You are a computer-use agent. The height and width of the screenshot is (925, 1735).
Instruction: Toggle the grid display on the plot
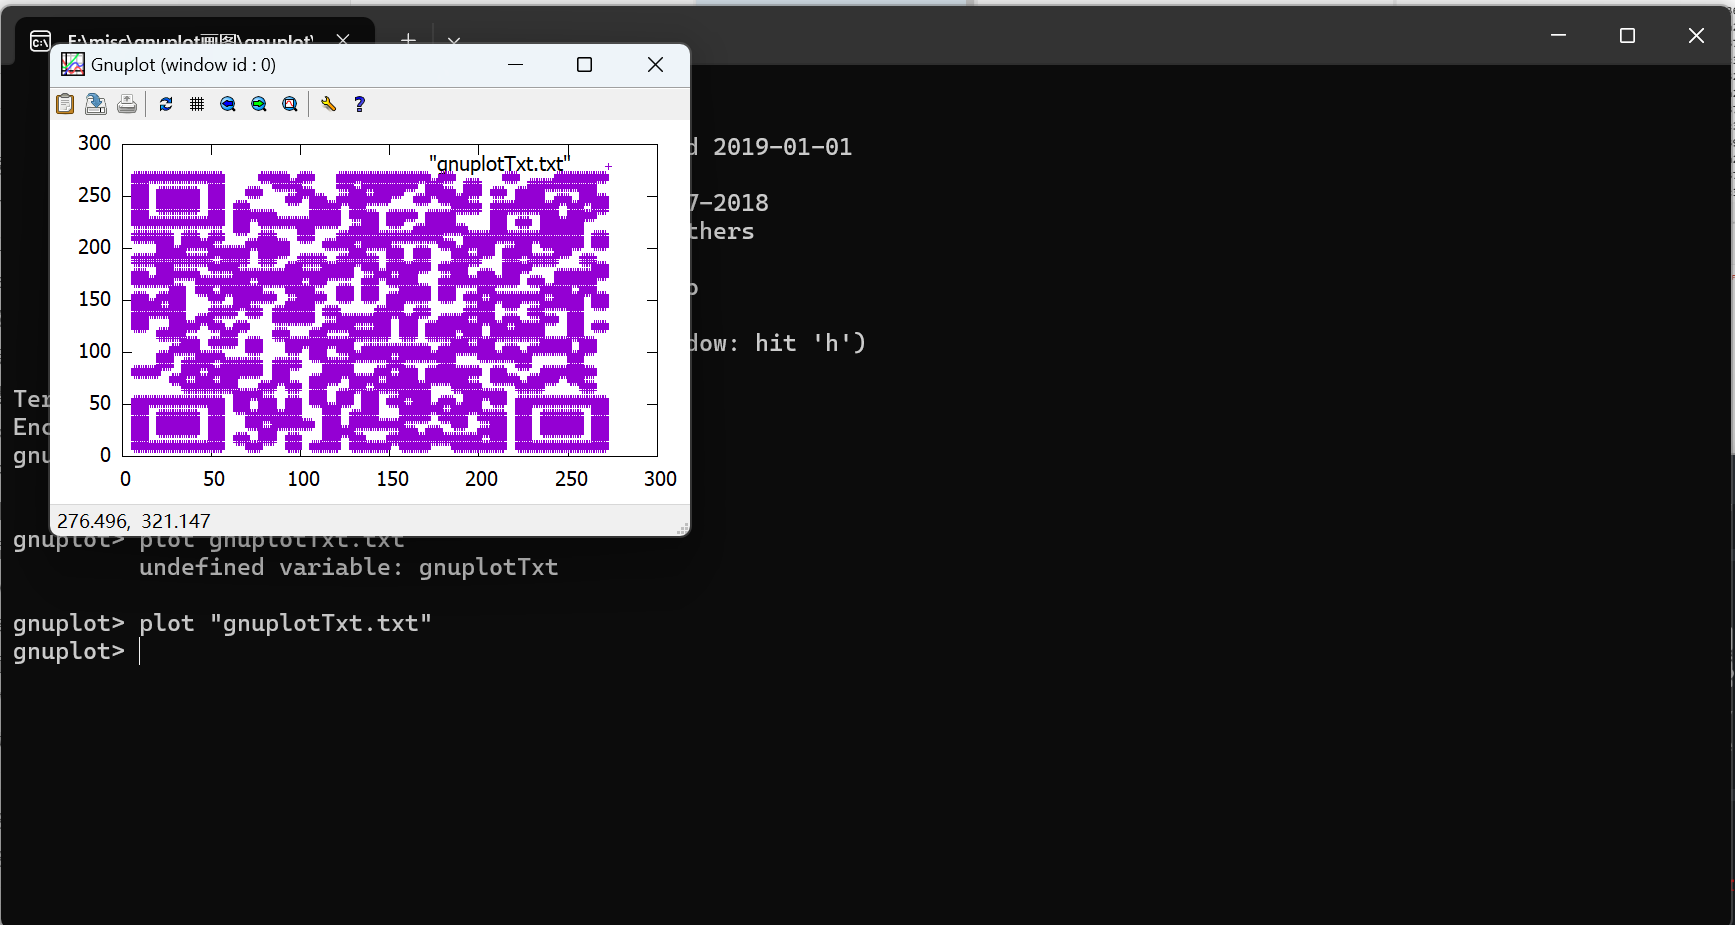197,104
